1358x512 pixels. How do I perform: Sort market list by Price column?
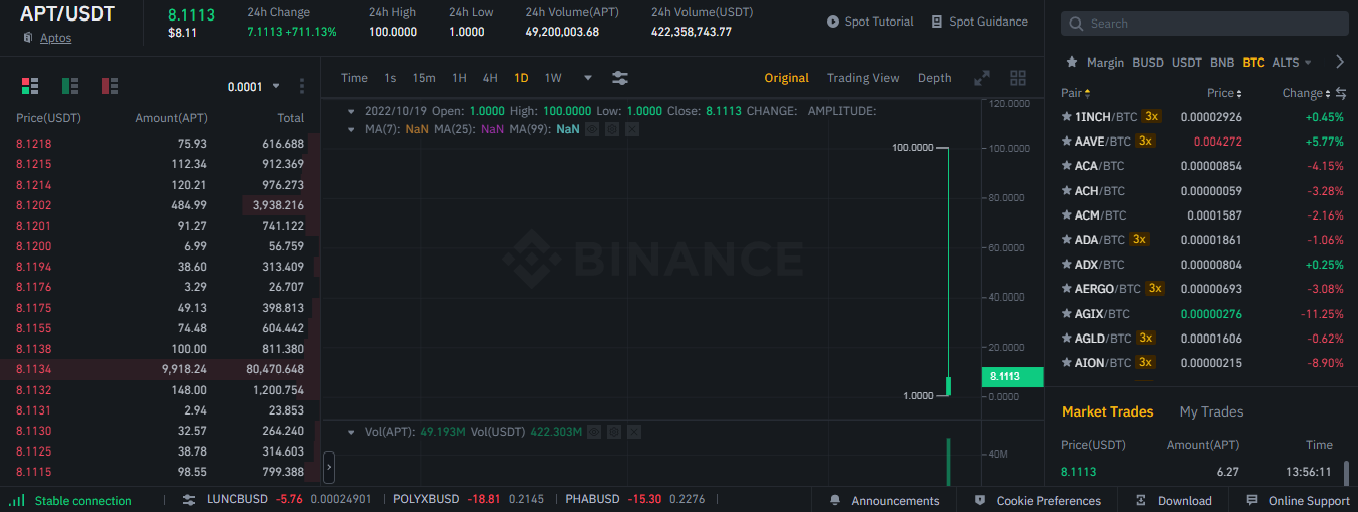click(1224, 93)
